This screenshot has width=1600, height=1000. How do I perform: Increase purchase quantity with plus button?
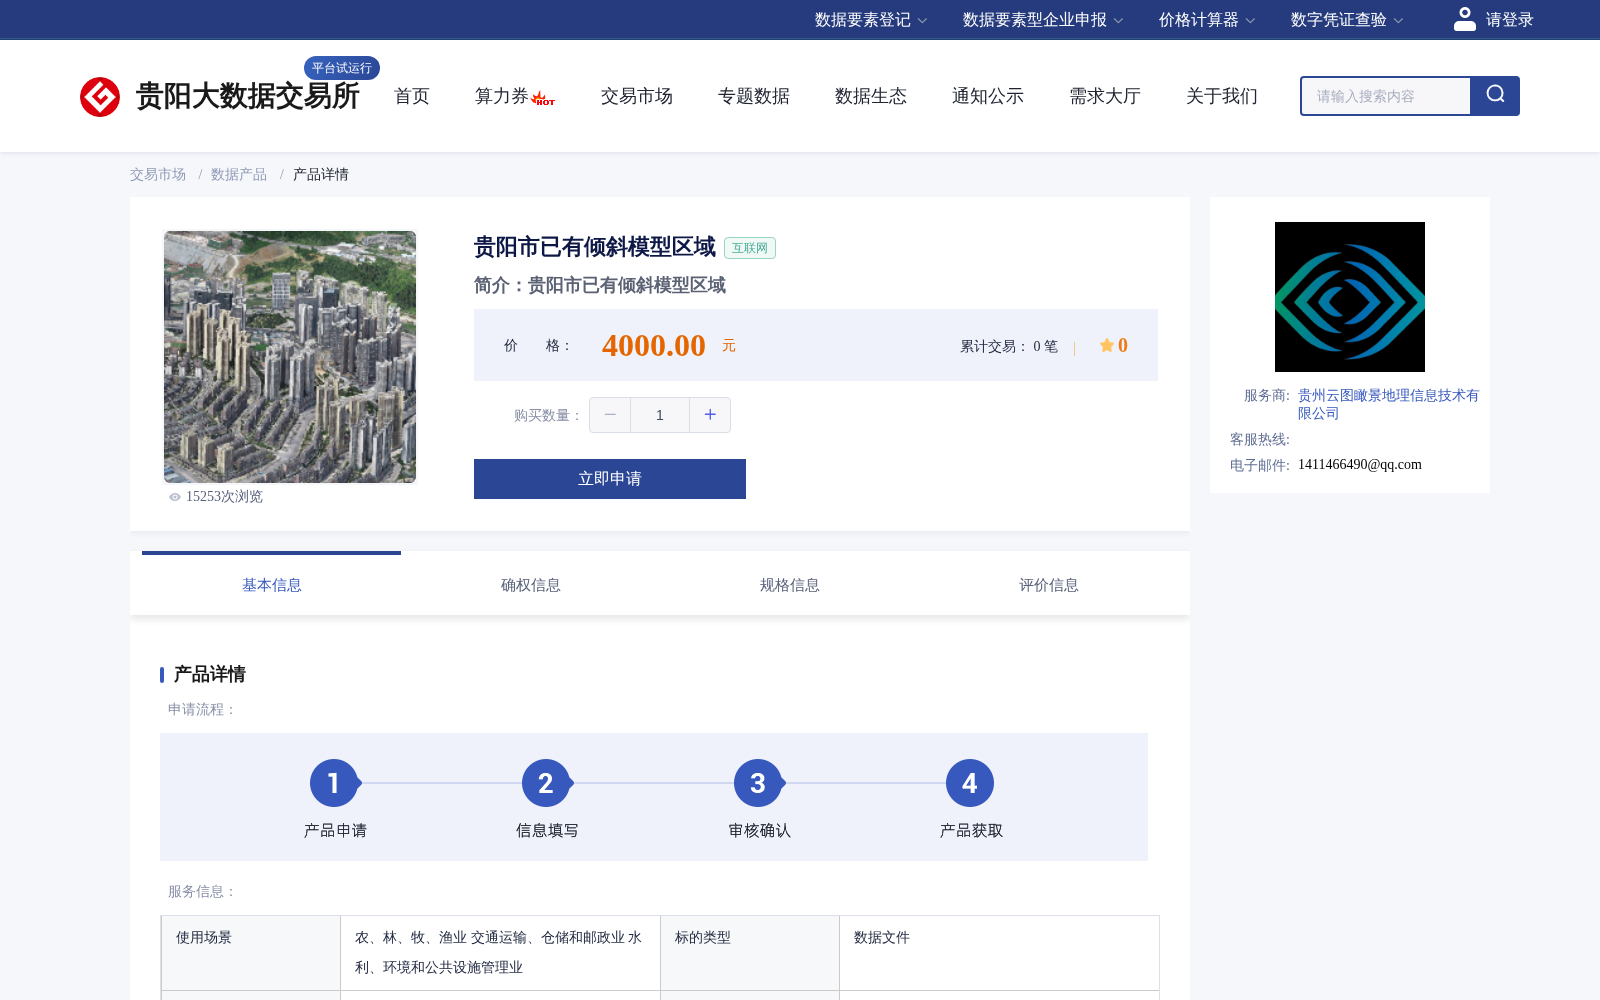pos(710,415)
